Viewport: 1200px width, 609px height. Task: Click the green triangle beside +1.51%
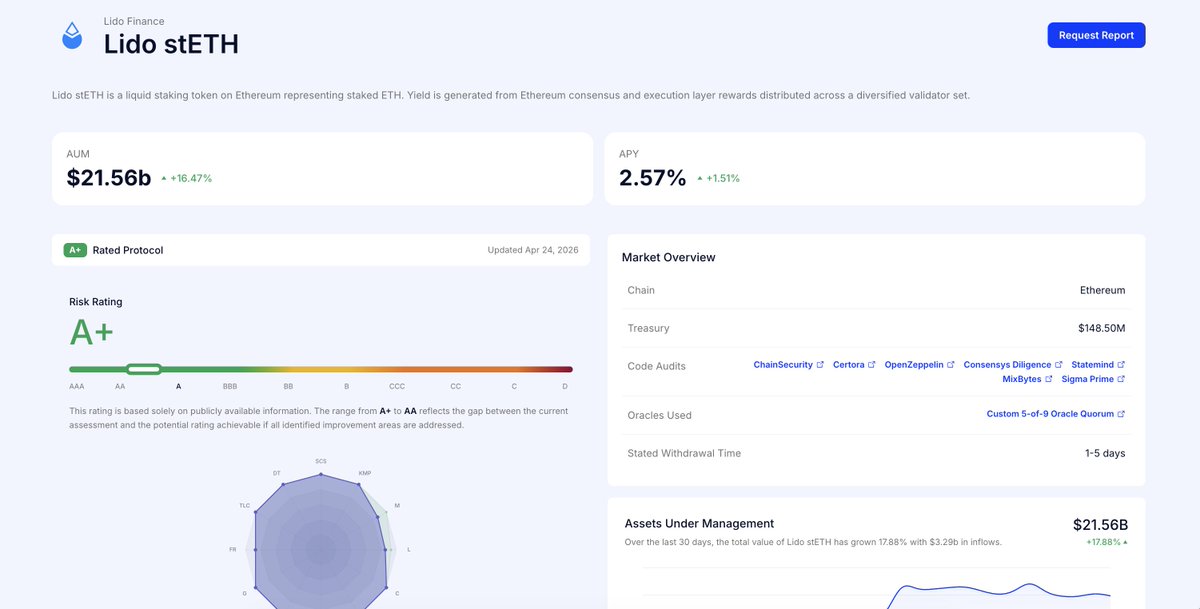(700, 178)
